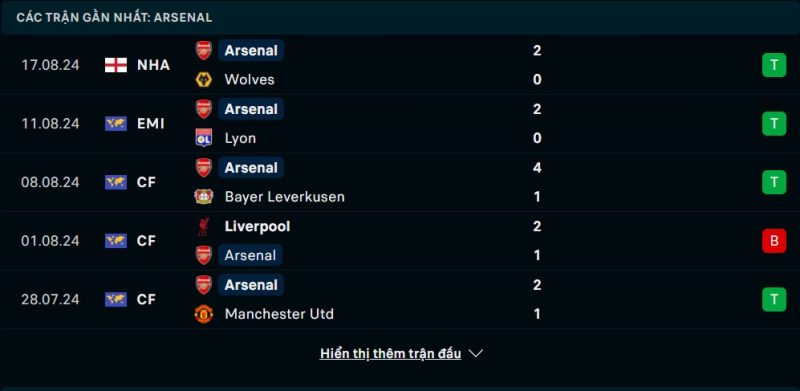Open "Hiển thị thêm trận đấu" link
Image resolution: width=800 pixels, height=391 pixels.
point(390,353)
